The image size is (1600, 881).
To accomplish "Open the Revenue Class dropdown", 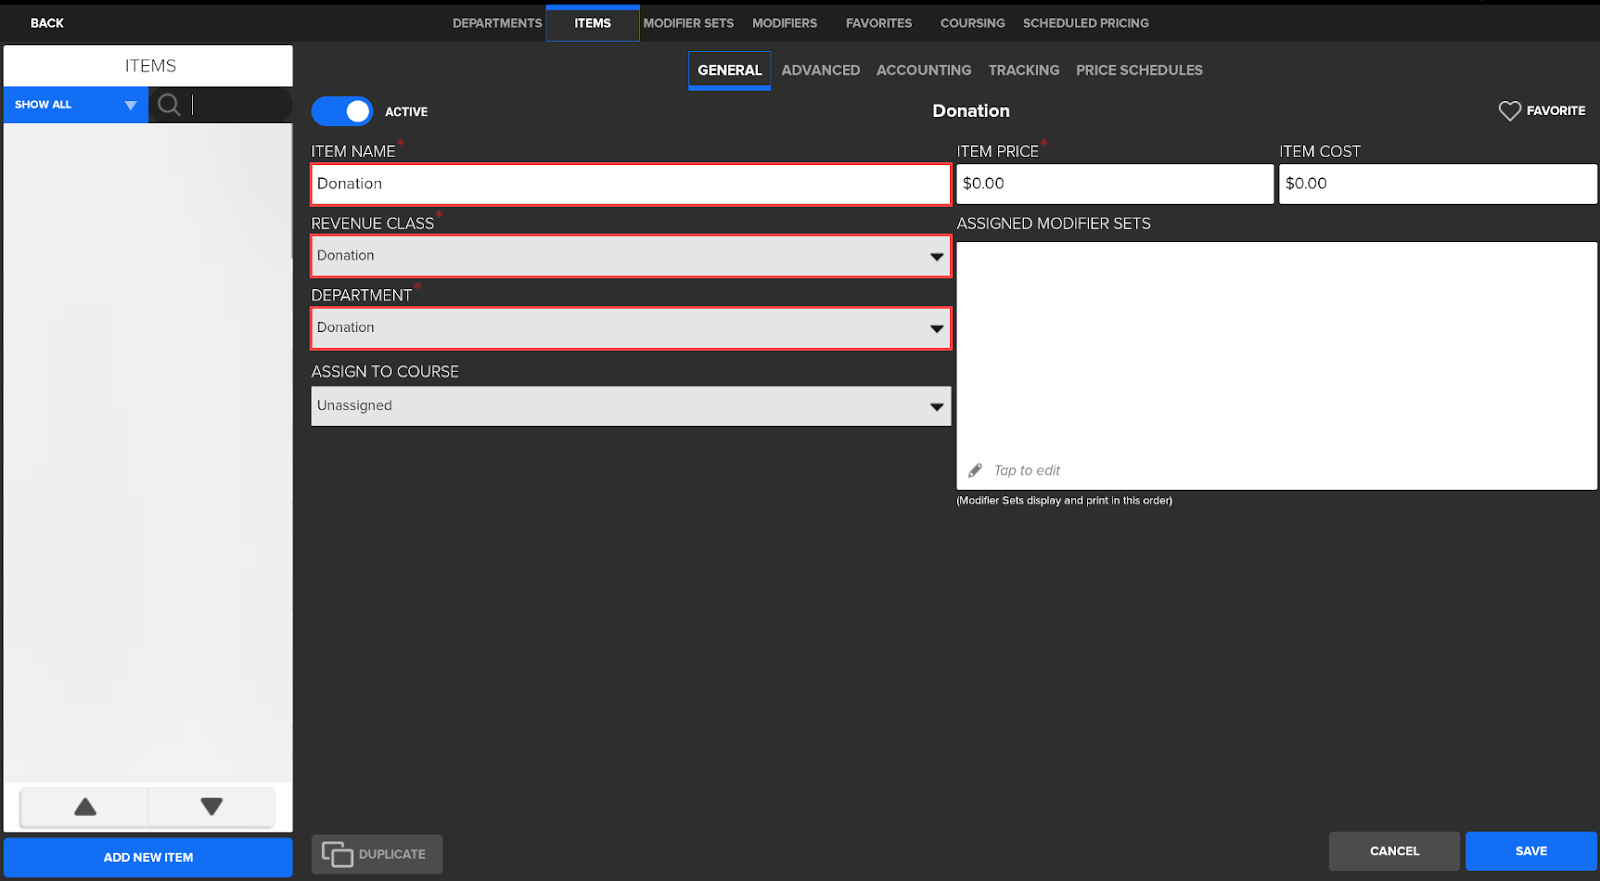I will point(630,256).
